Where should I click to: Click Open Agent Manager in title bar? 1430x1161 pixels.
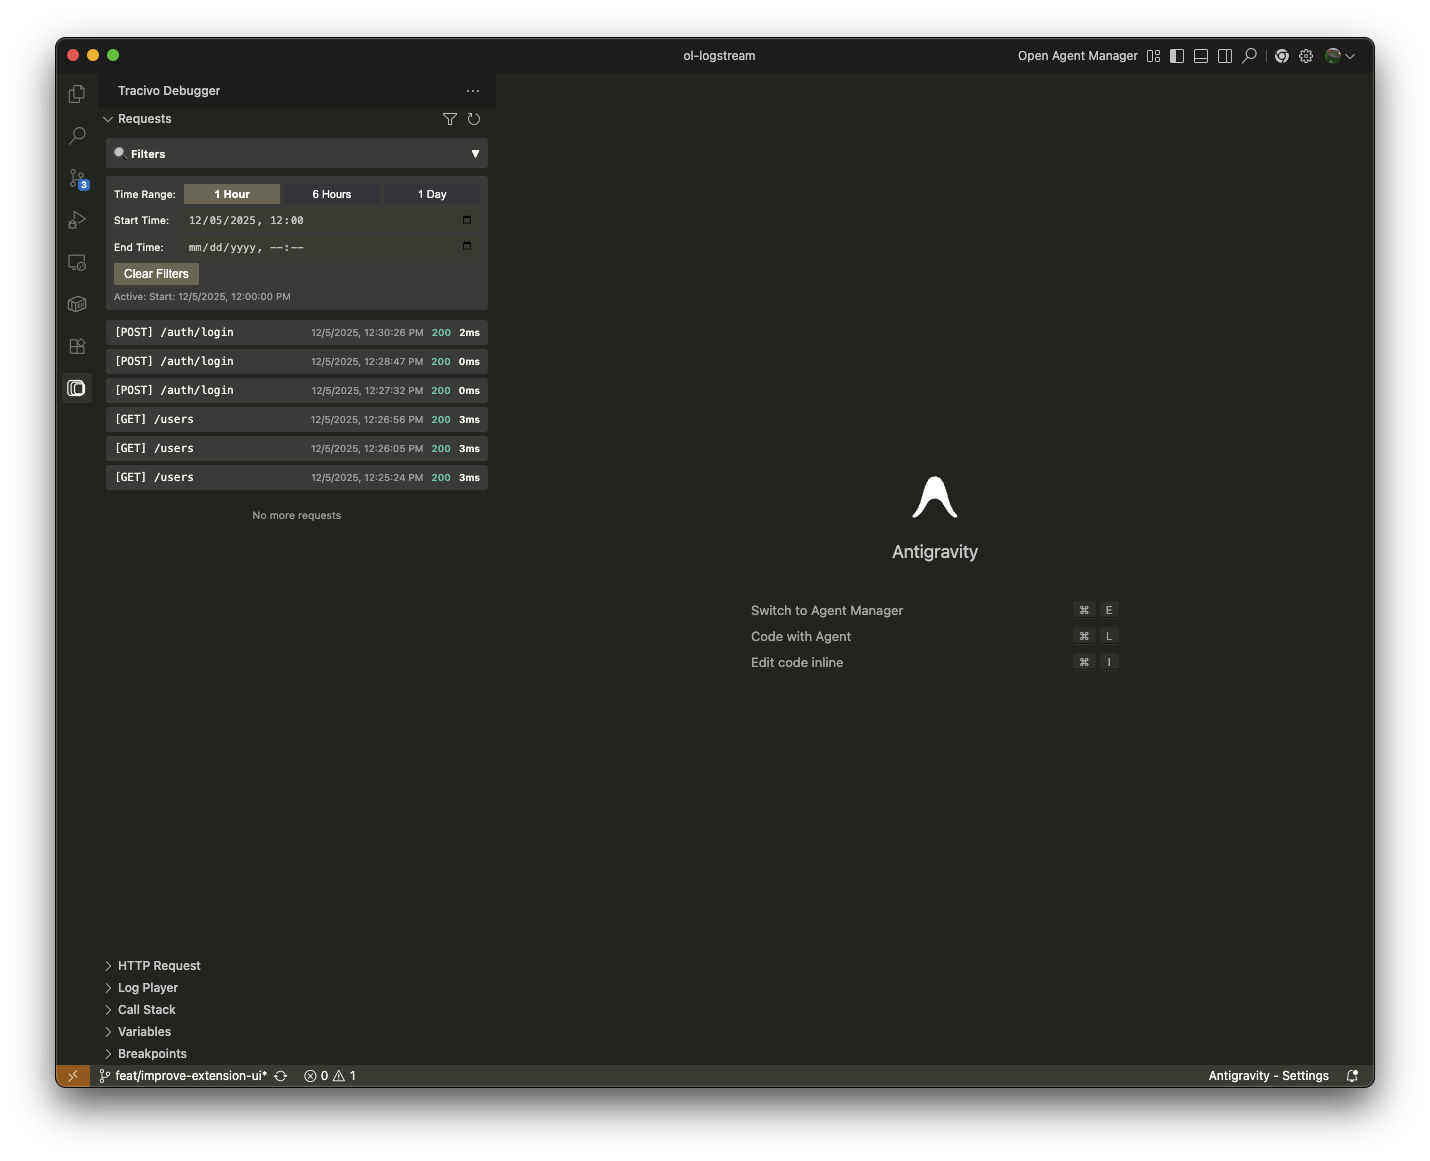point(1077,56)
